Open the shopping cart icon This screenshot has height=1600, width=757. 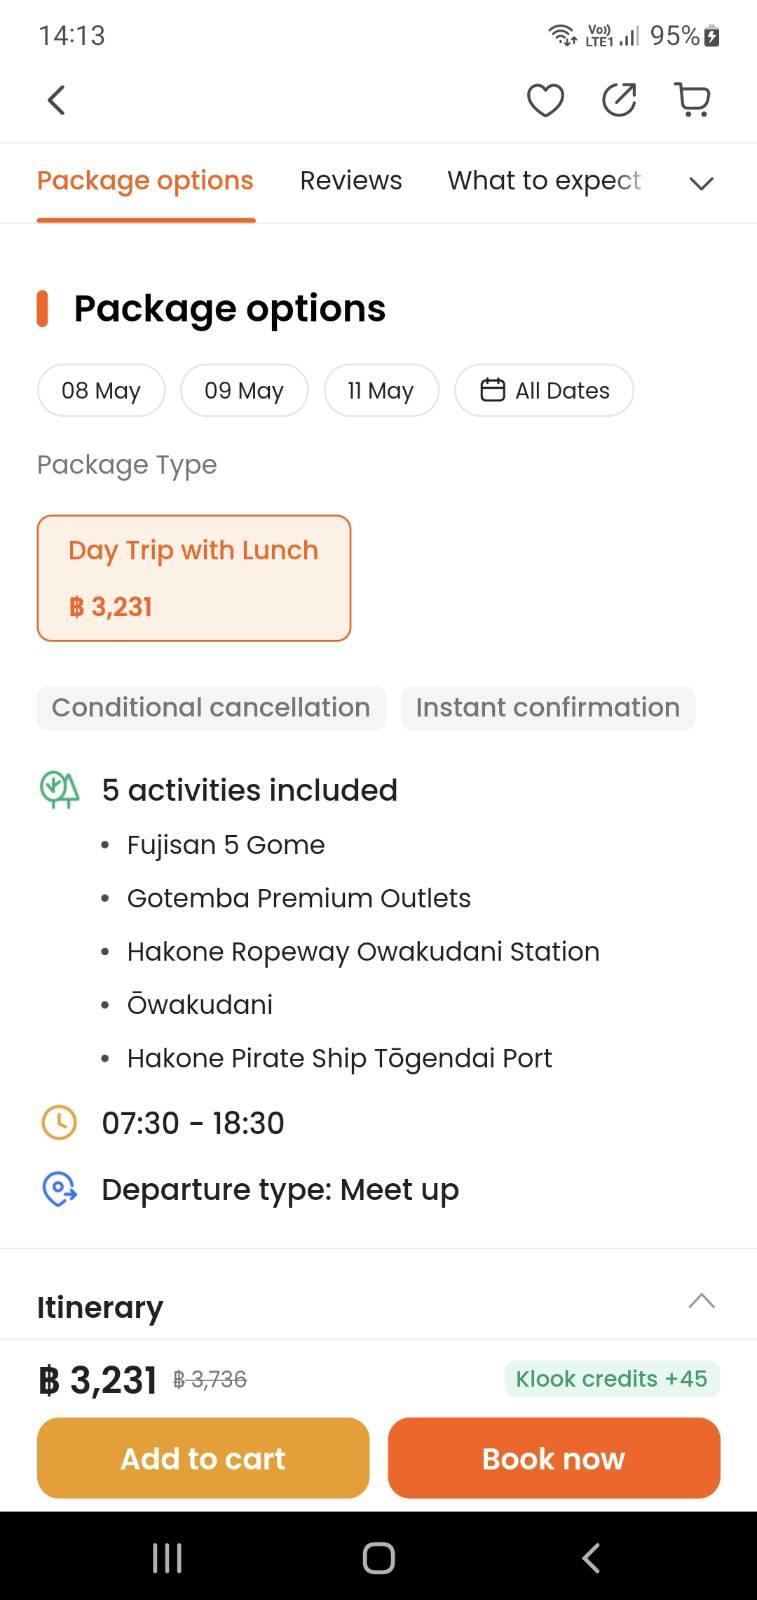point(692,100)
